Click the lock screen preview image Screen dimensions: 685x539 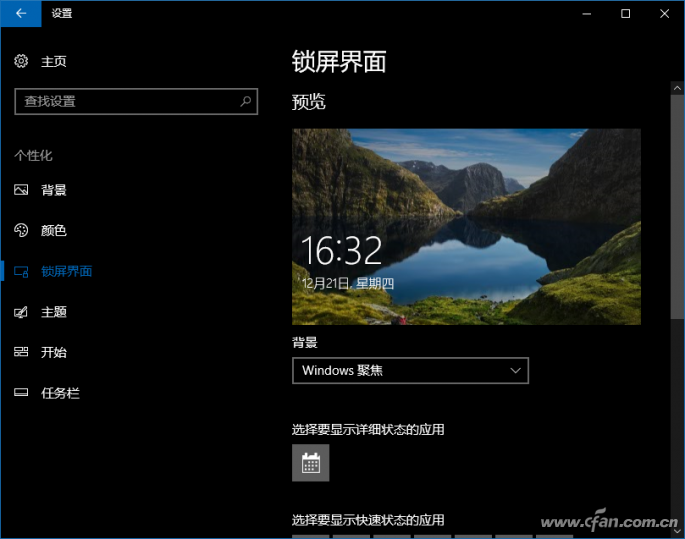[466, 226]
